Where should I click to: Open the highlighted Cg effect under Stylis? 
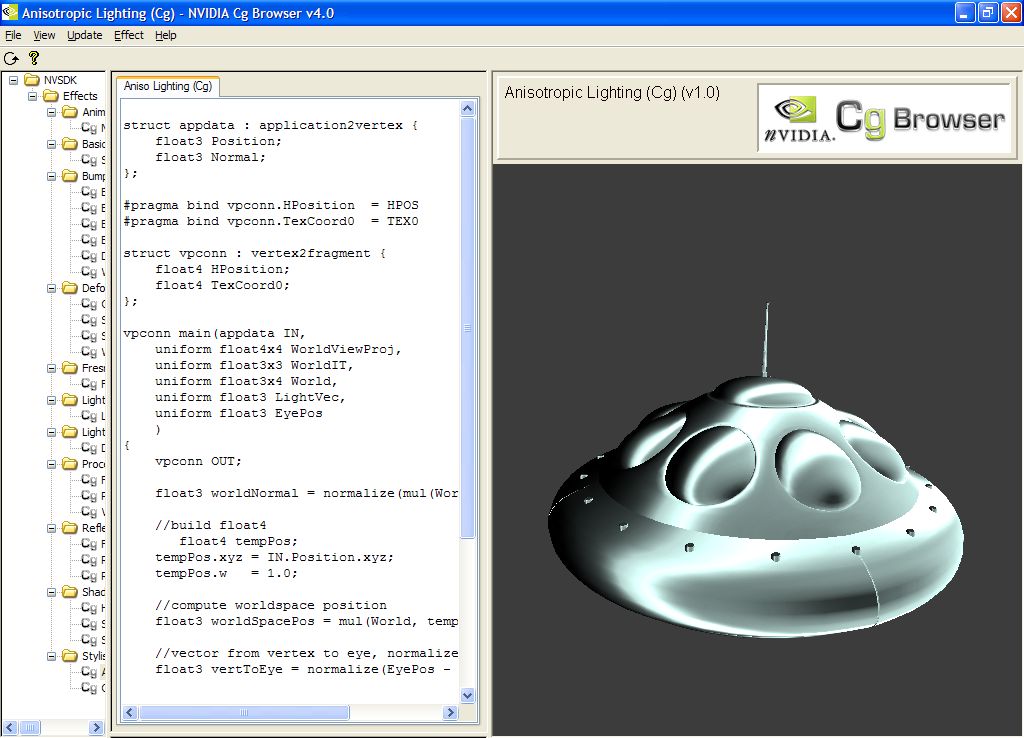(x=93, y=672)
